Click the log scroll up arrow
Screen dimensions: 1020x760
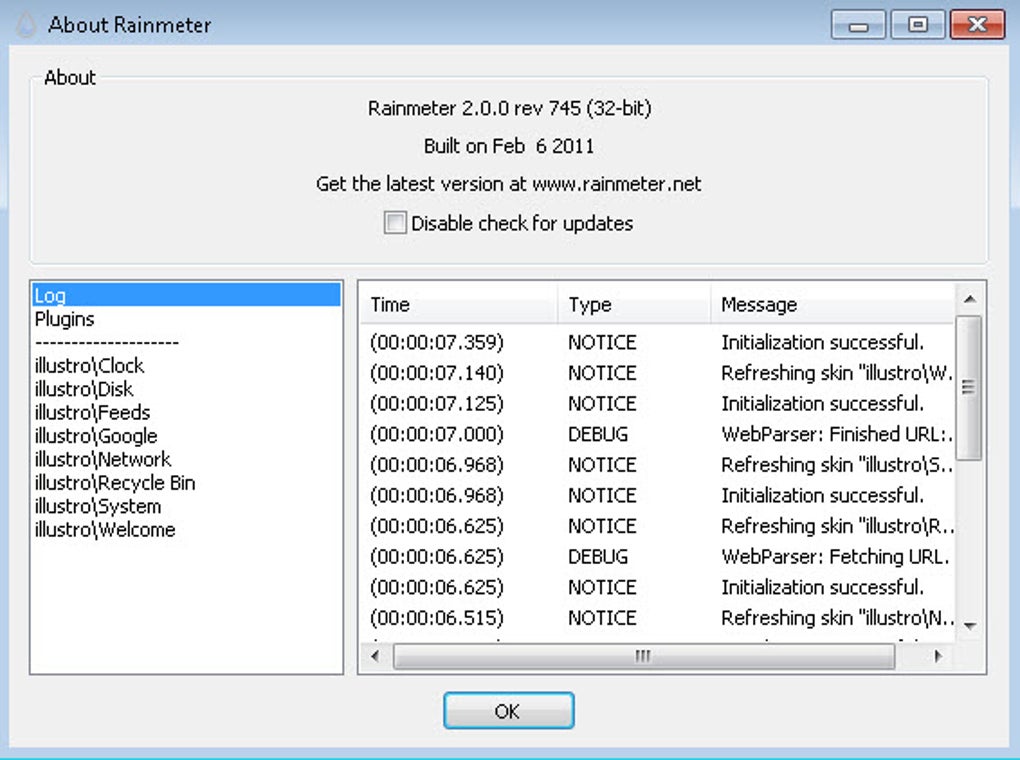click(969, 299)
